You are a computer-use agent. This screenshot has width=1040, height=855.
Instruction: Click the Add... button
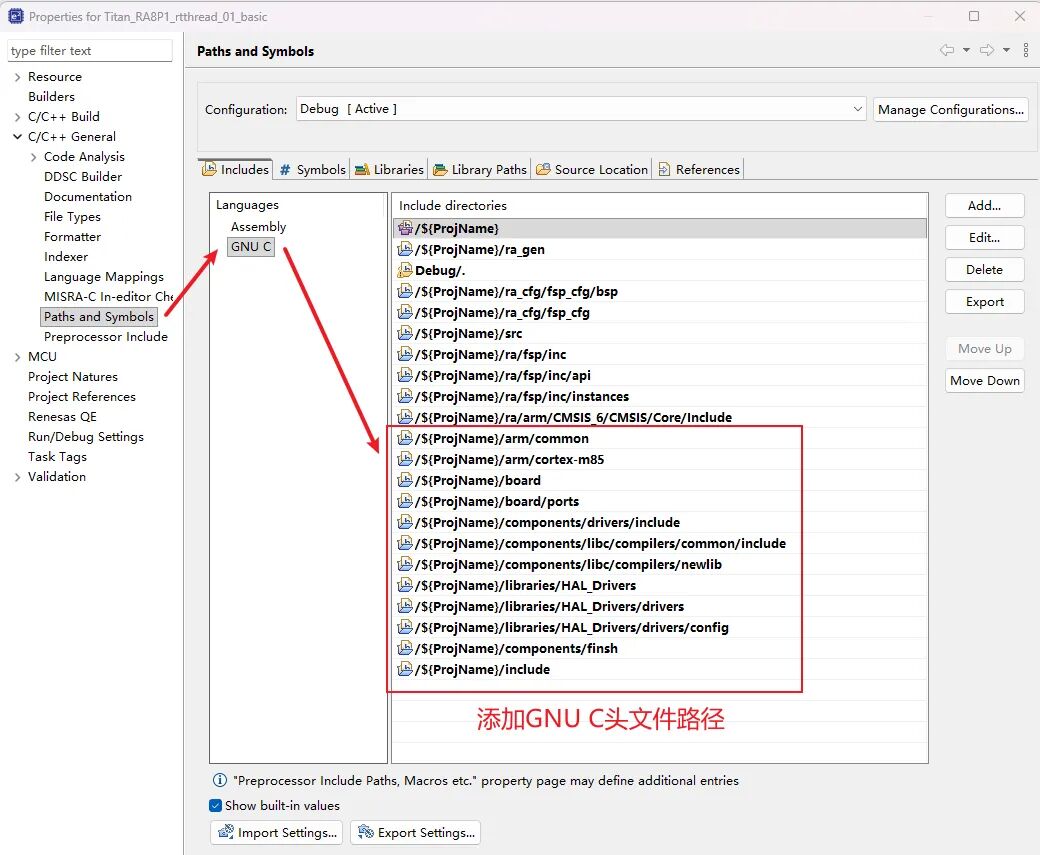point(984,205)
